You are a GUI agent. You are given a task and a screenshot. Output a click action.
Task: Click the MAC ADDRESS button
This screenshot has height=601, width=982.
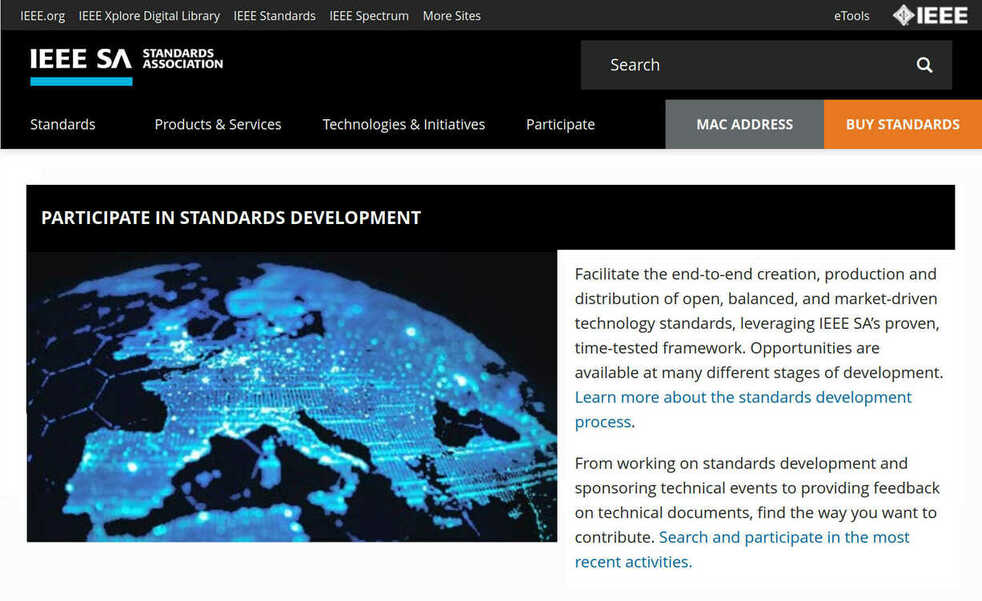[x=745, y=124]
